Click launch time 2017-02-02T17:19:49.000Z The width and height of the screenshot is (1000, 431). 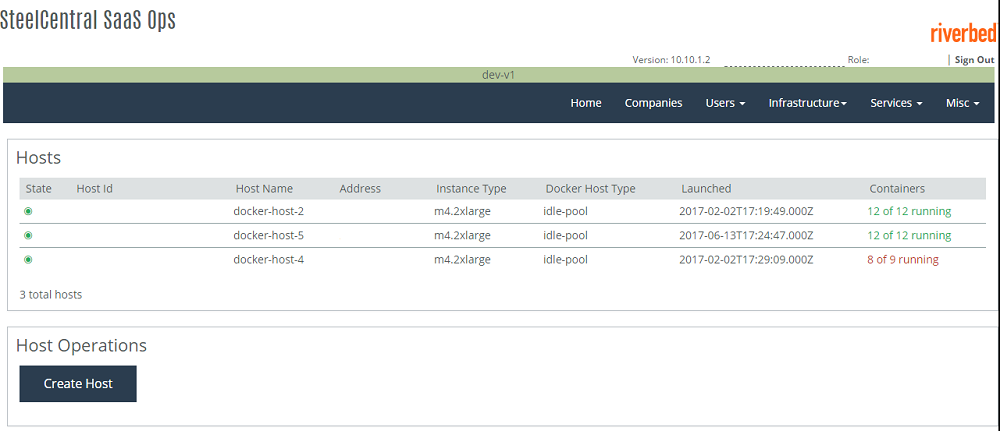click(746, 211)
